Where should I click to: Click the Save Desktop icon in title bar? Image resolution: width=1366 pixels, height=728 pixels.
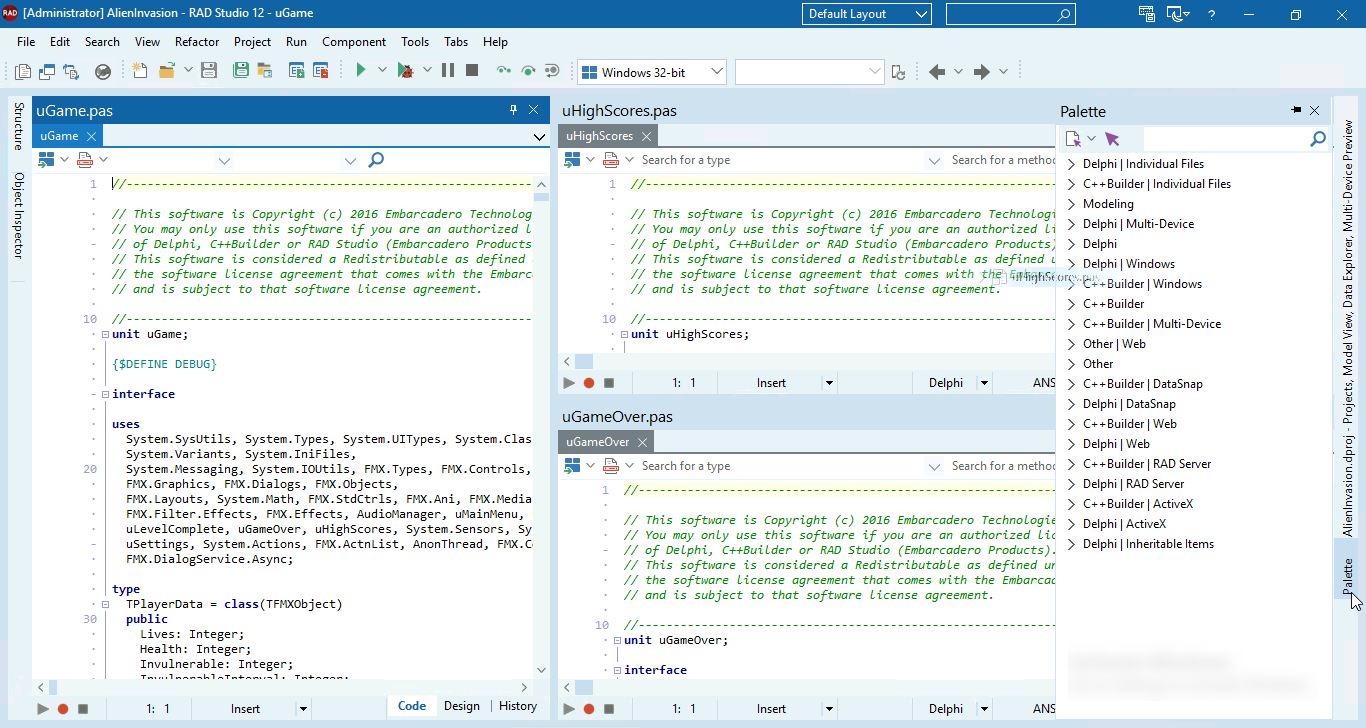tap(1147, 14)
